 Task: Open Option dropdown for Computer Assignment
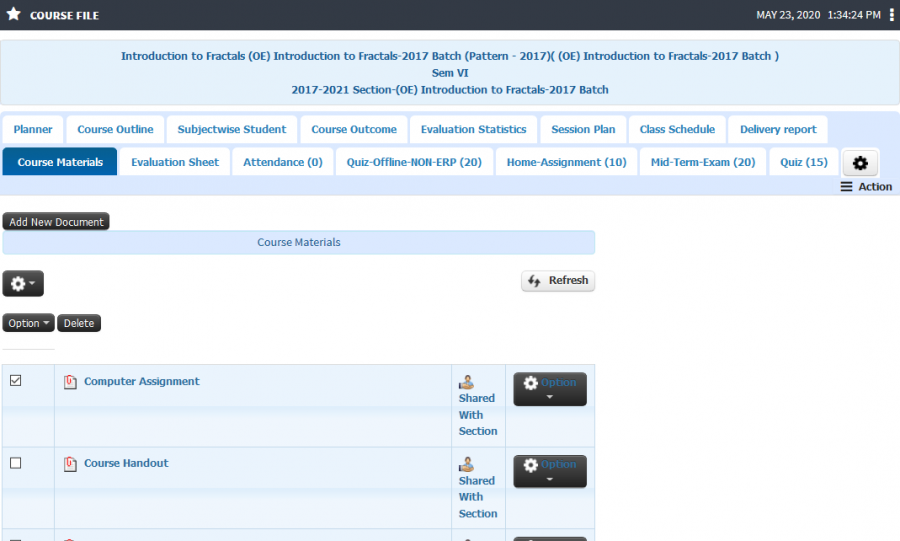550,389
